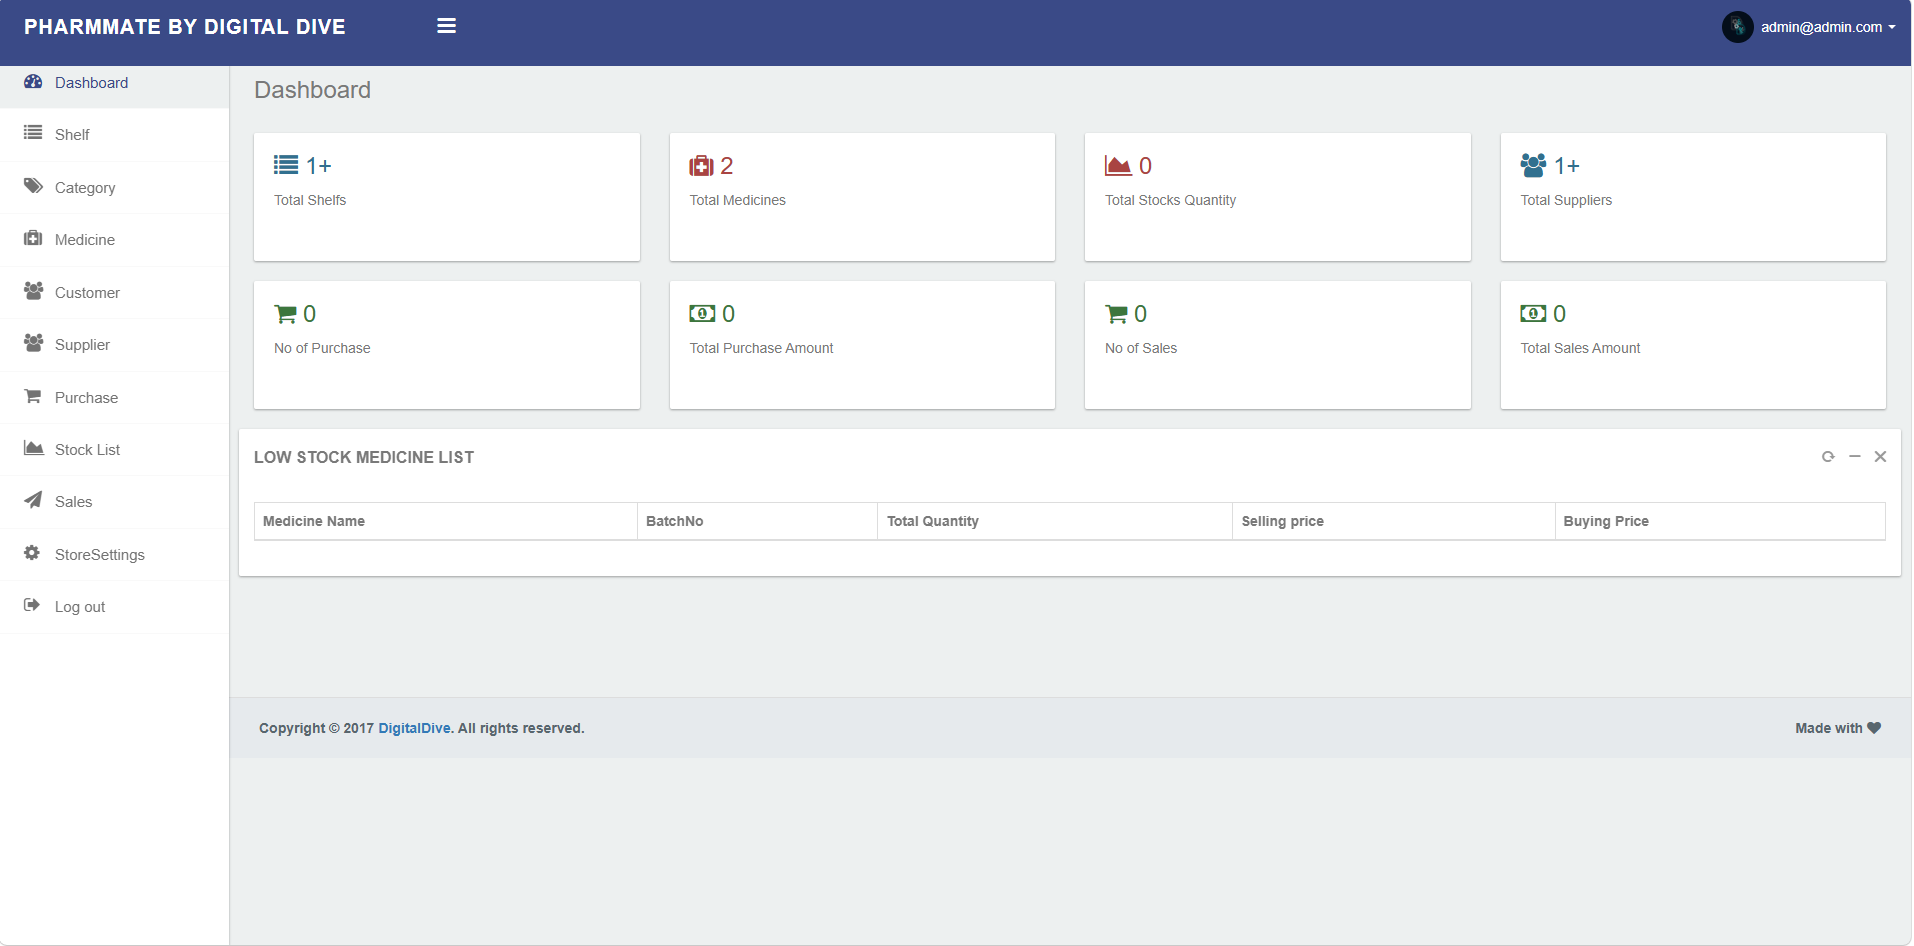Open the DigitalDive footer link
Screen dimensions: 1914x946
414,728
